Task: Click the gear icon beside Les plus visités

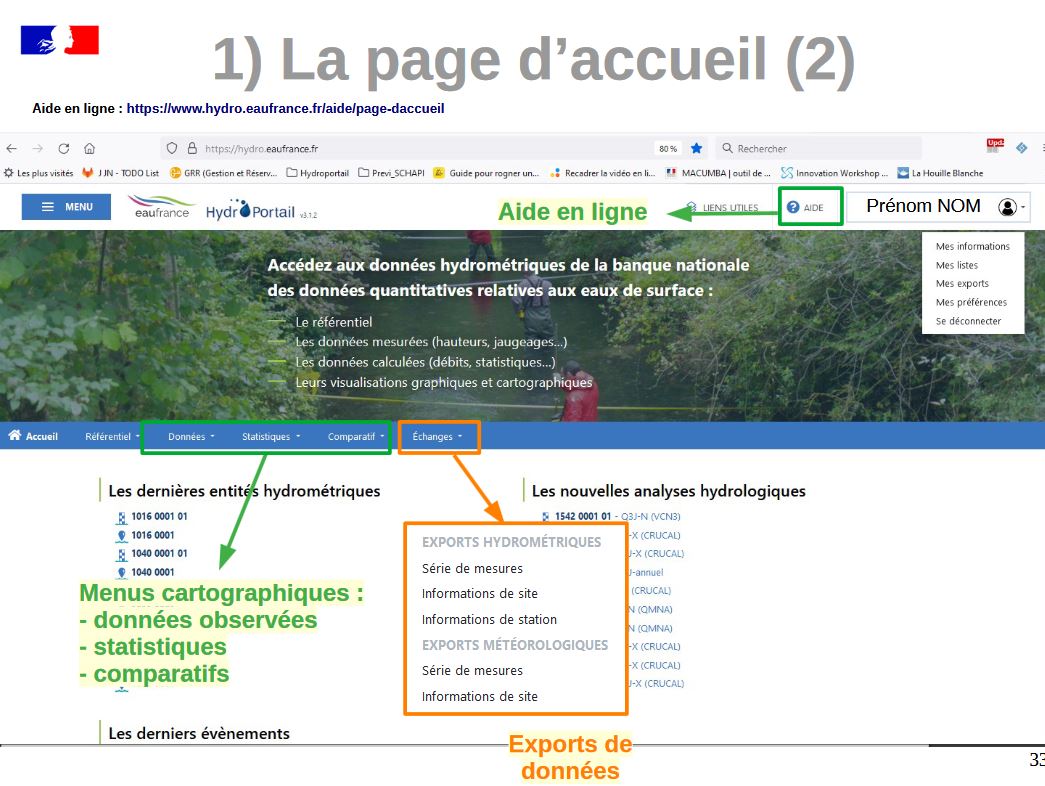Action: coord(9,173)
